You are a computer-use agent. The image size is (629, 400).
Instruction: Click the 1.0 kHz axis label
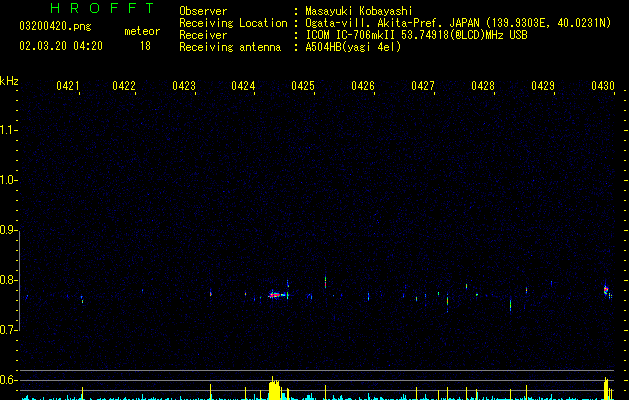8,180
